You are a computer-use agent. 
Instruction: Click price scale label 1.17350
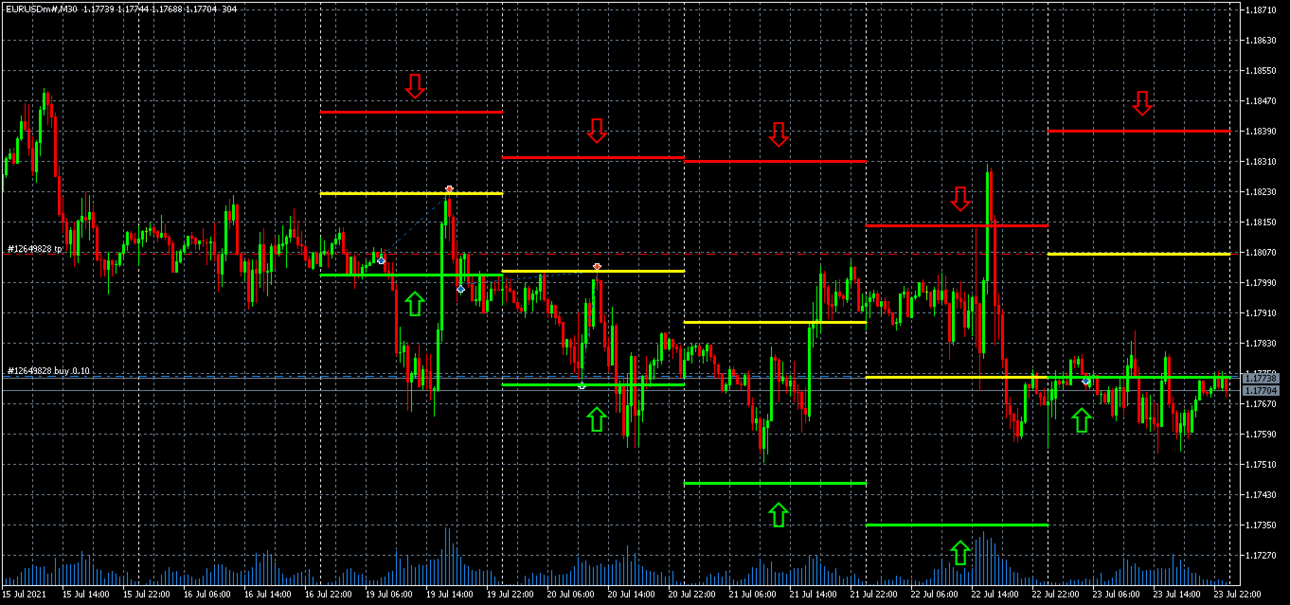coord(1261,525)
